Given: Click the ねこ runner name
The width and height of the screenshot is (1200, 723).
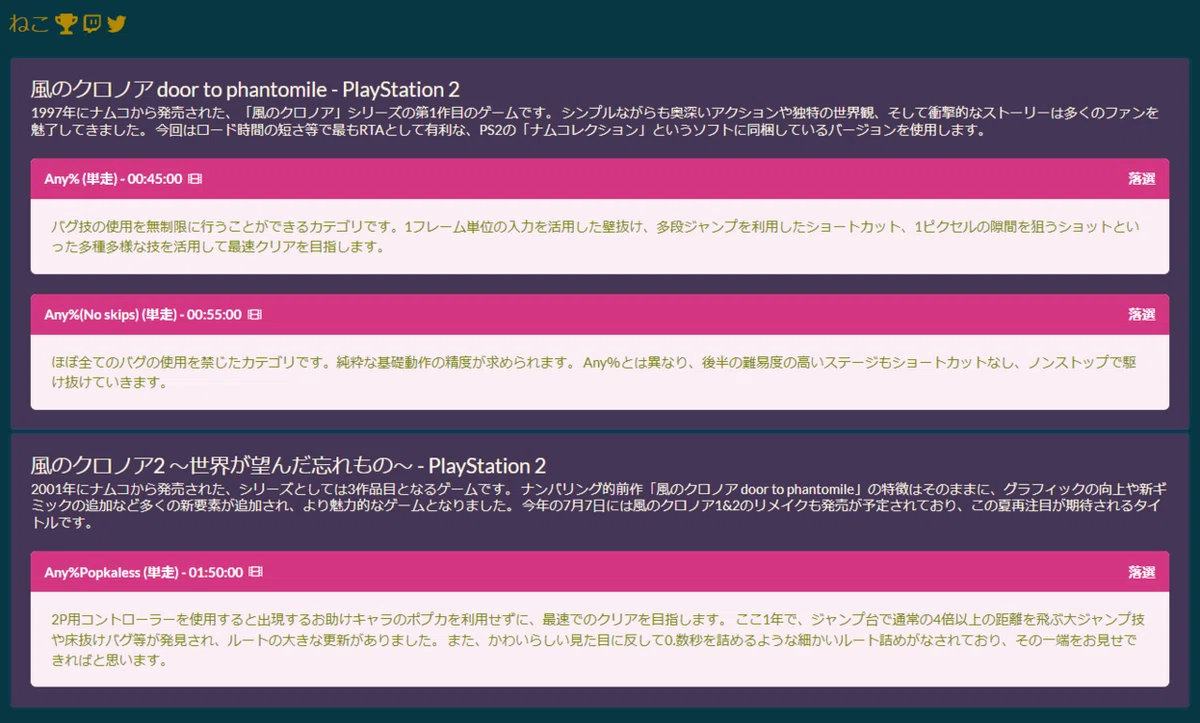Looking at the screenshot, I should (x=29, y=23).
